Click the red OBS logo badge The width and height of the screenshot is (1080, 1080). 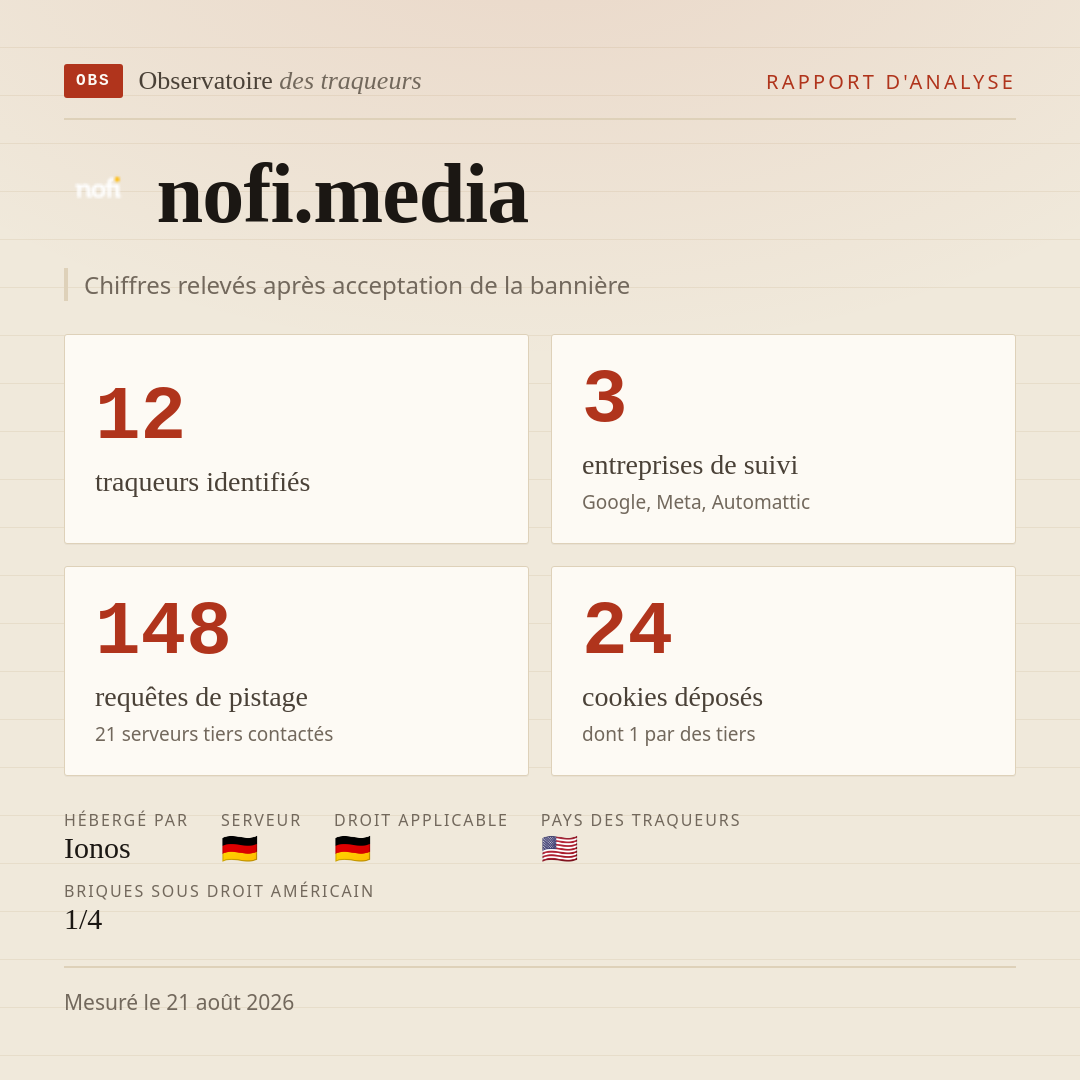pos(93,81)
